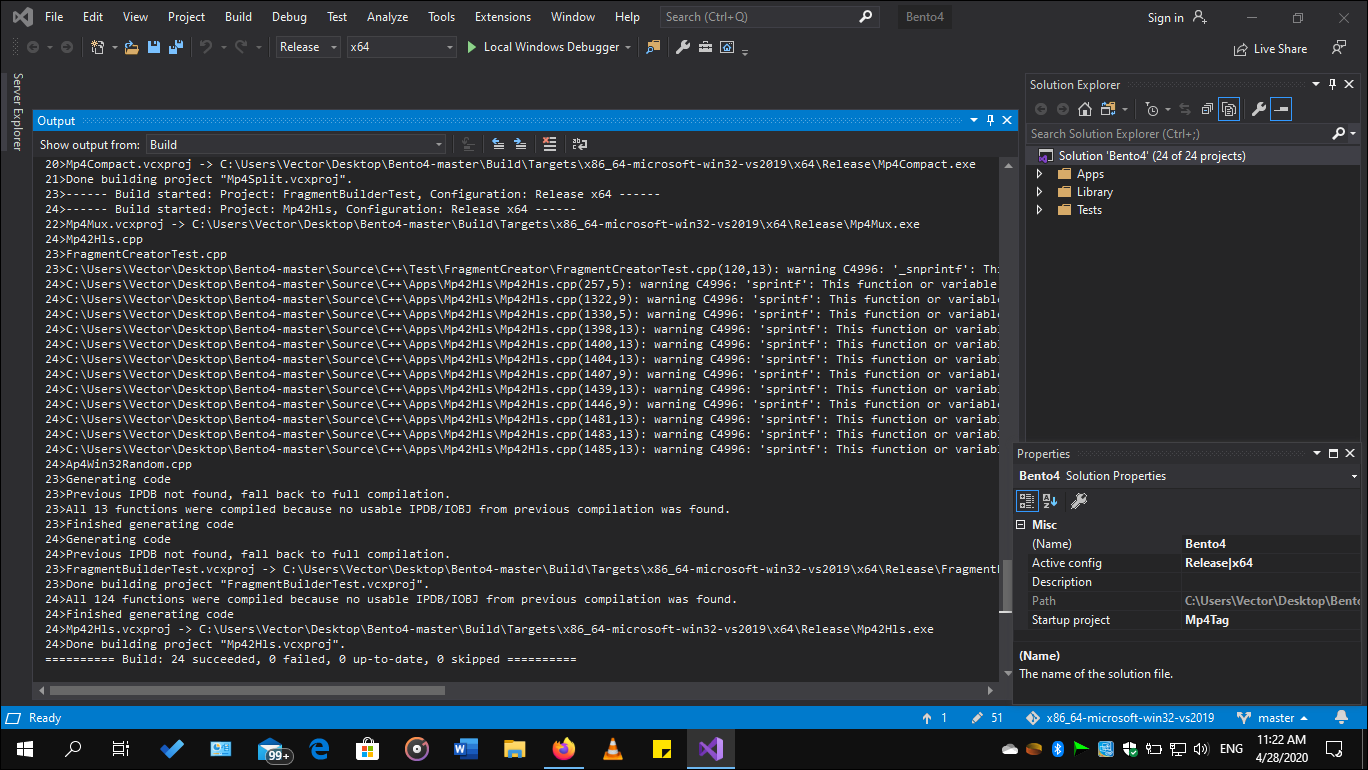Click the Search Solution Explorer field

pos(1179,133)
